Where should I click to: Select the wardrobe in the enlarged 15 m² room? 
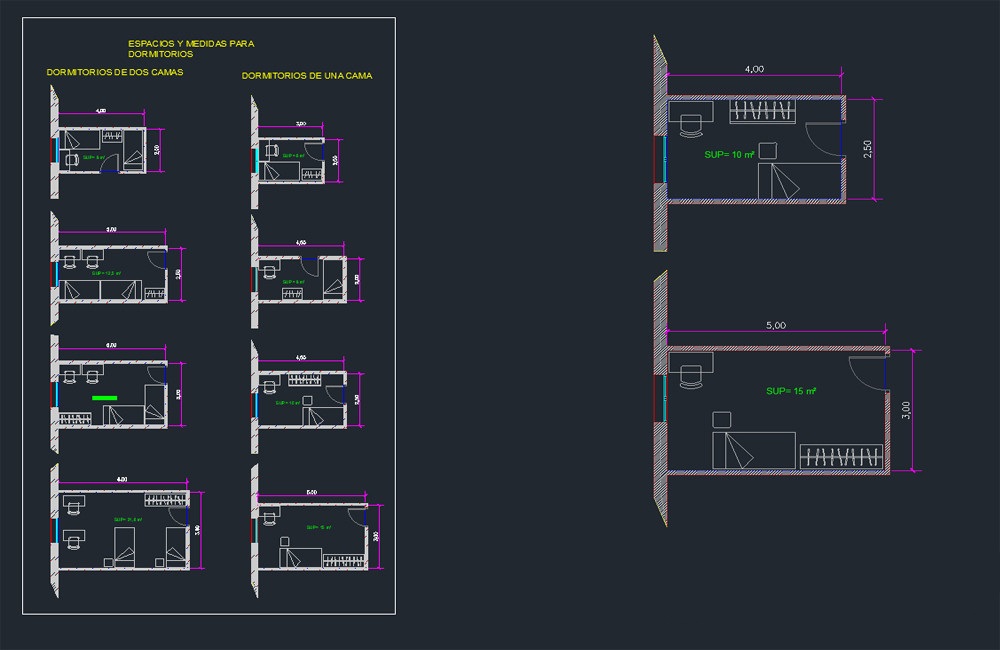click(842, 457)
